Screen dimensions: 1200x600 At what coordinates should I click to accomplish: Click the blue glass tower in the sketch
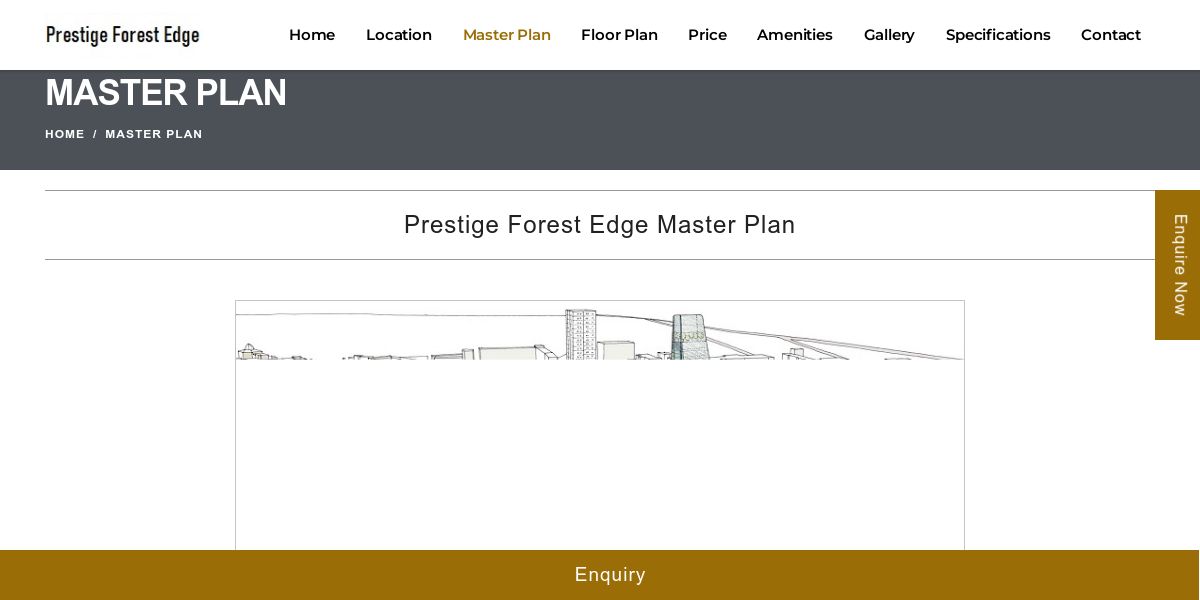(689, 337)
